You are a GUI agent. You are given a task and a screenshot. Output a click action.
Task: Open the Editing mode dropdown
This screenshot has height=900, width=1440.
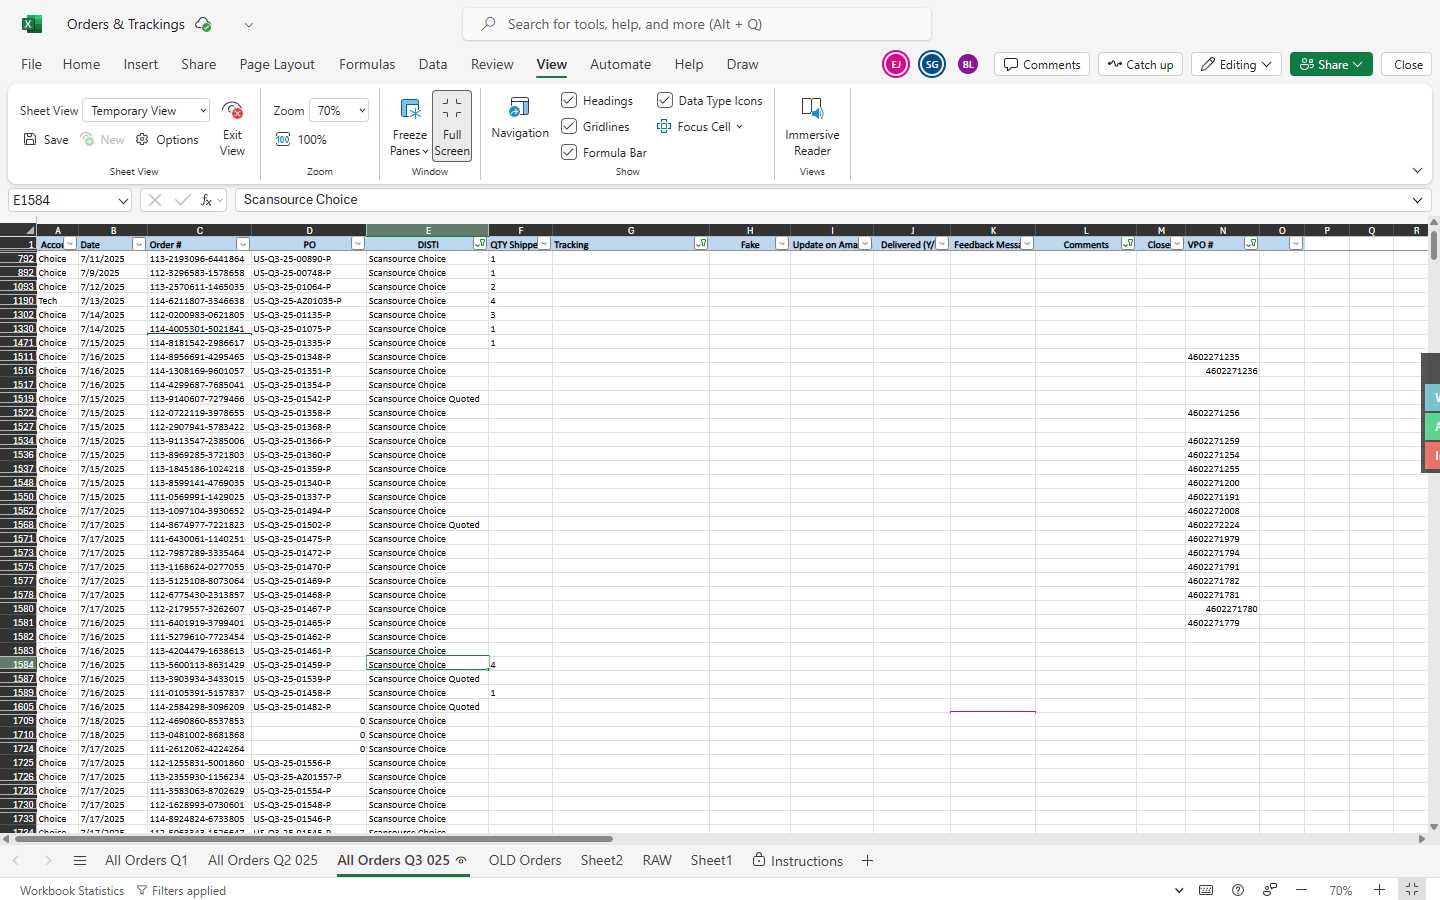(1236, 64)
